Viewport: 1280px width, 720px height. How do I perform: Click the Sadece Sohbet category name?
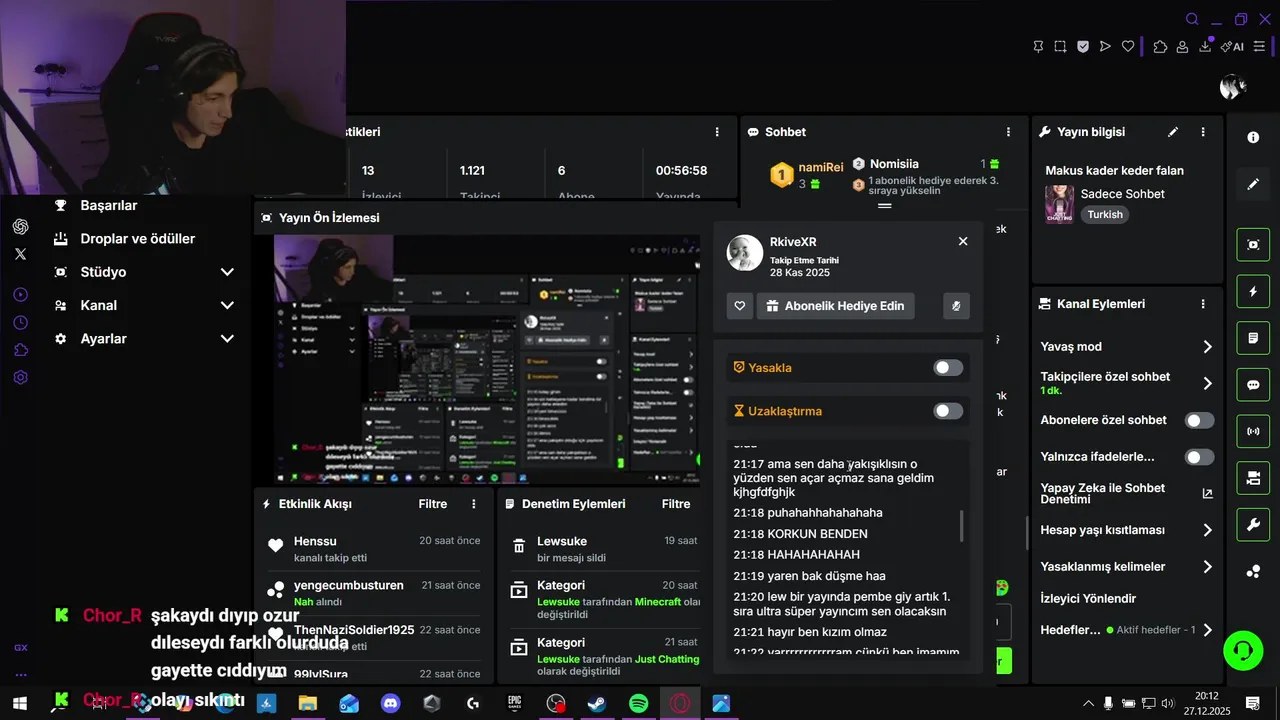click(x=1122, y=194)
